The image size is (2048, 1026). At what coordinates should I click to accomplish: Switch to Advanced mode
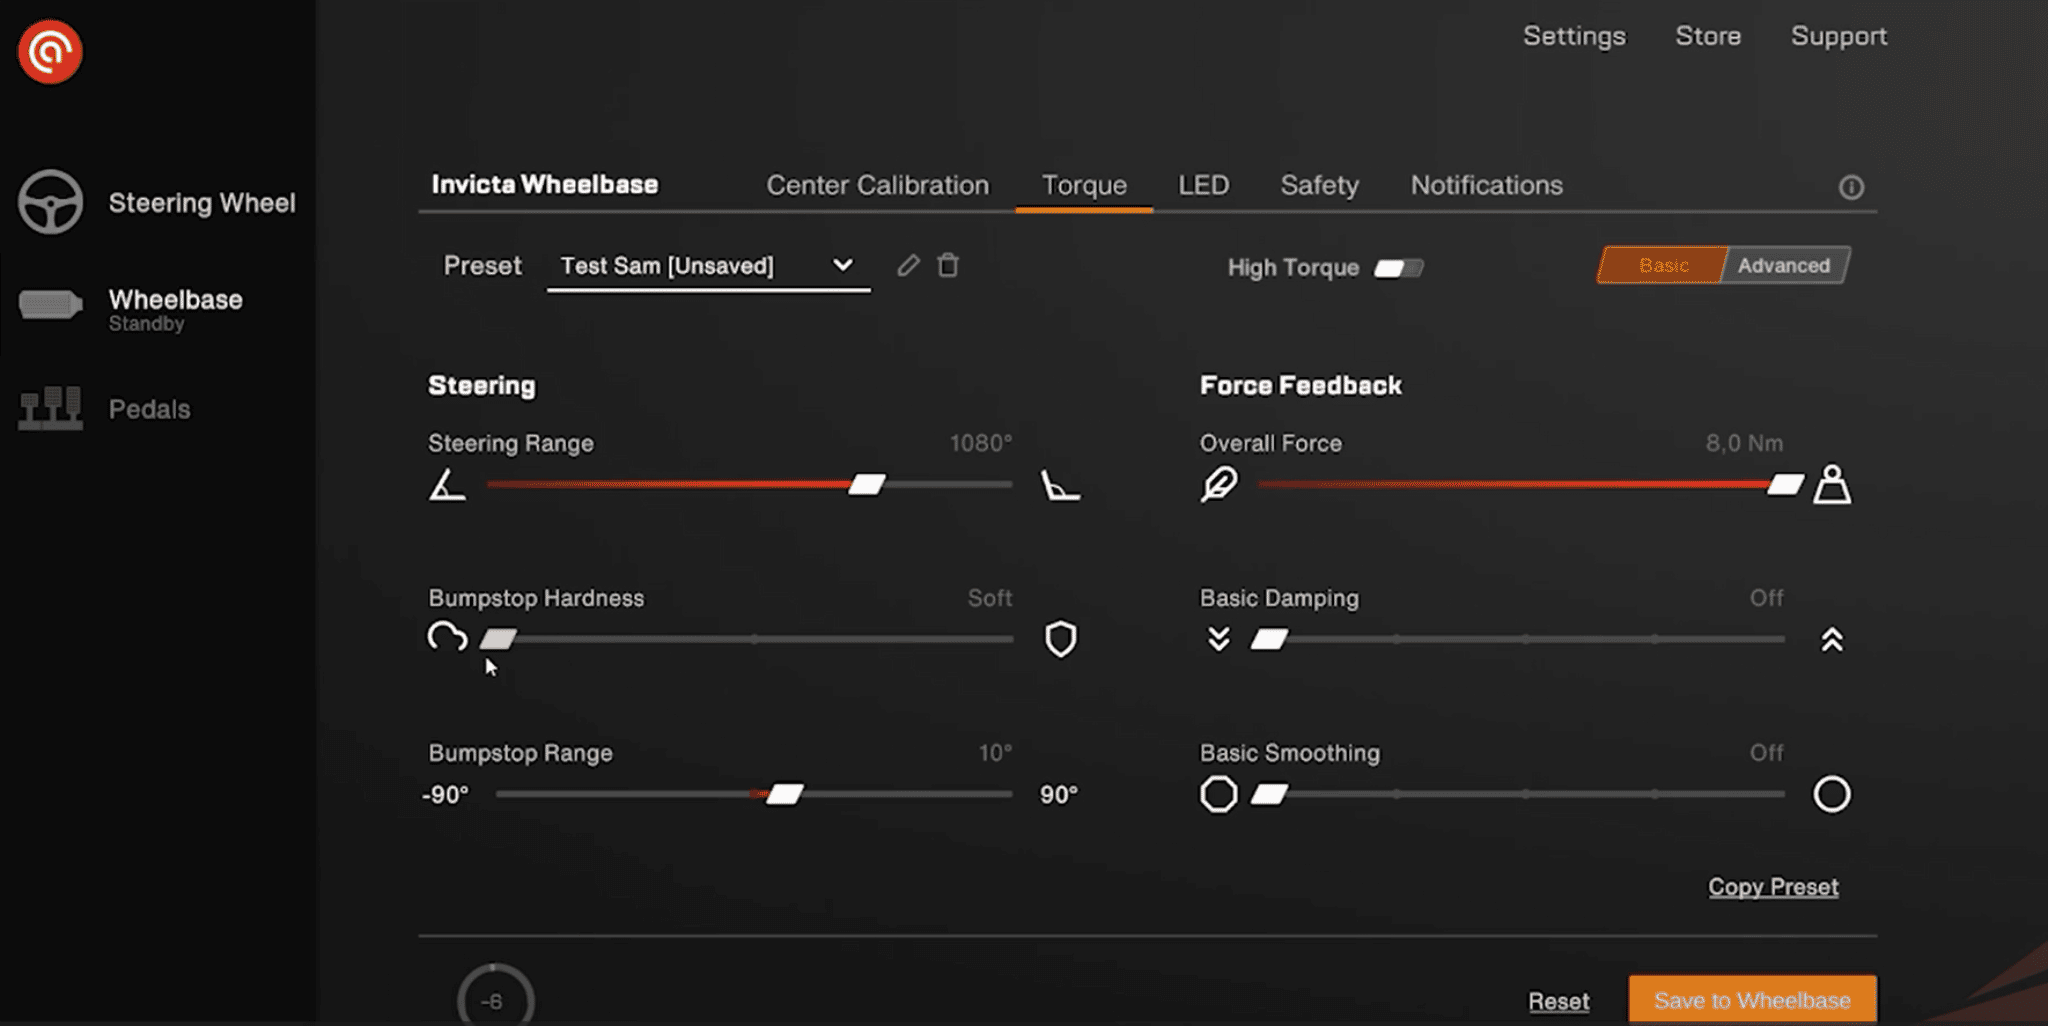(x=1783, y=265)
